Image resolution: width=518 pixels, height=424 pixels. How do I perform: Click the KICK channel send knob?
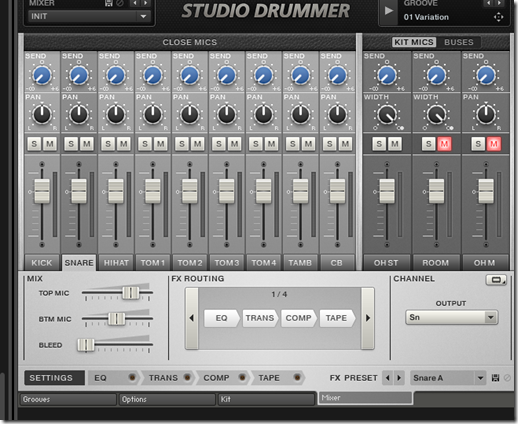point(42,75)
